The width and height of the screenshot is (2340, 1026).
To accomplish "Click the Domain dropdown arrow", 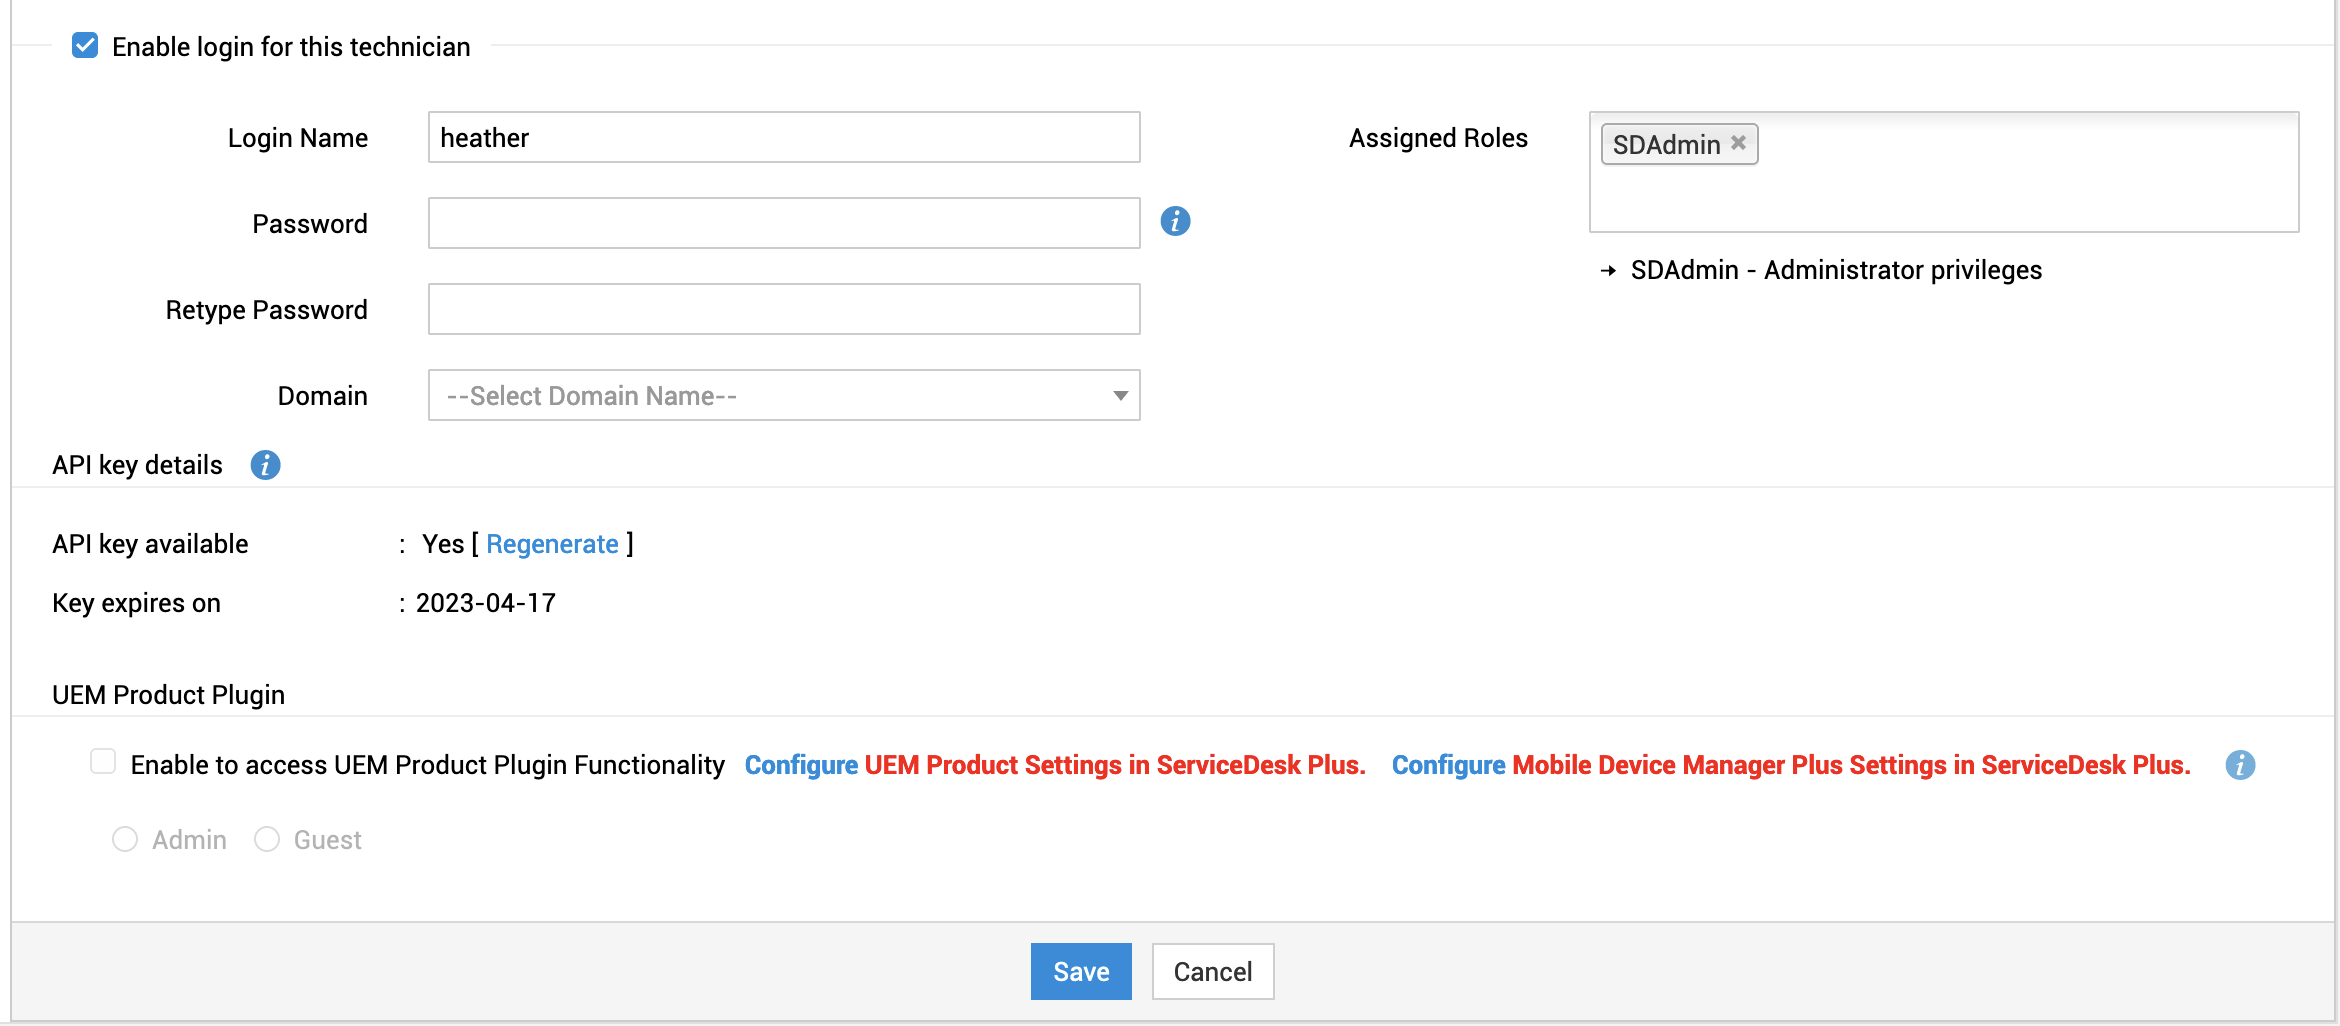I will 1120,396.
